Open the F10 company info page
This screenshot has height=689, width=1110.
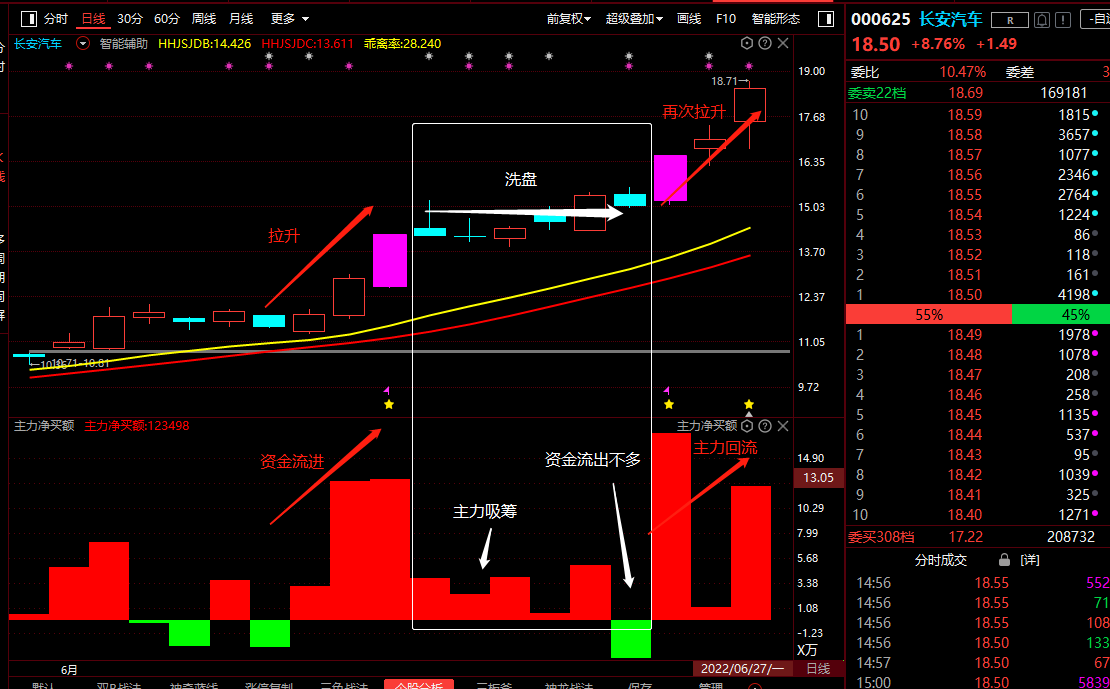pyautogui.click(x=726, y=18)
